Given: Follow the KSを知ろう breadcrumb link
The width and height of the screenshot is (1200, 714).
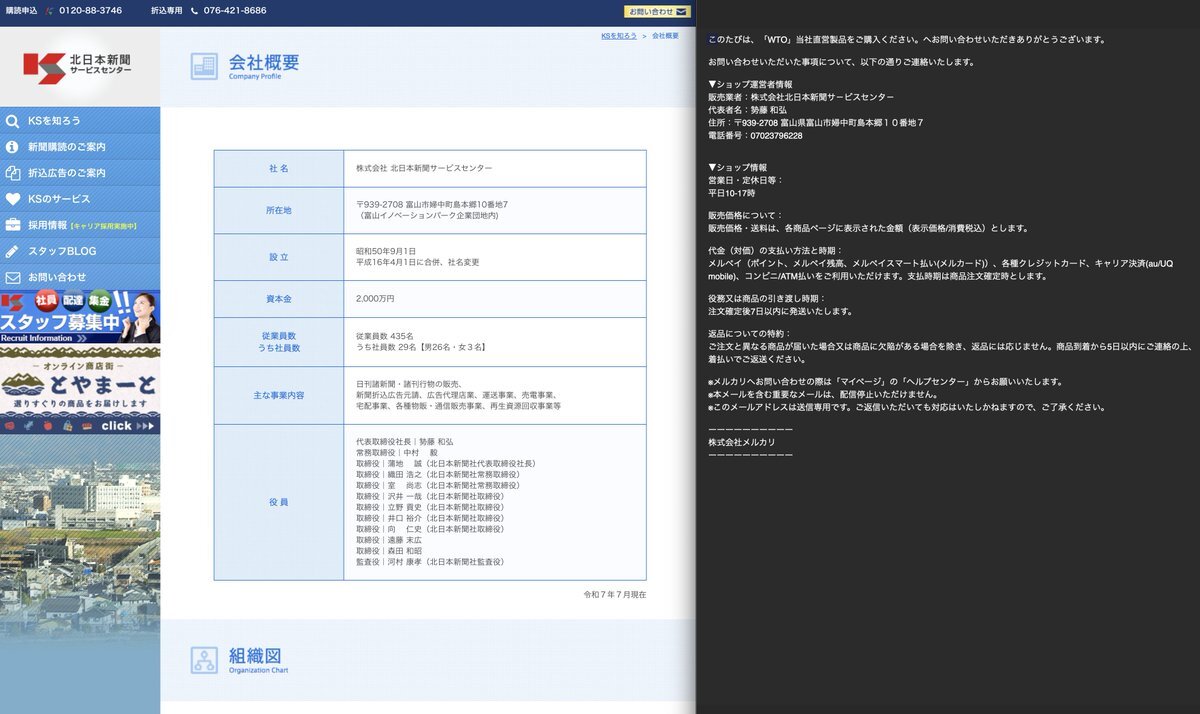Looking at the screenshot, I should (x=619, y=36).
